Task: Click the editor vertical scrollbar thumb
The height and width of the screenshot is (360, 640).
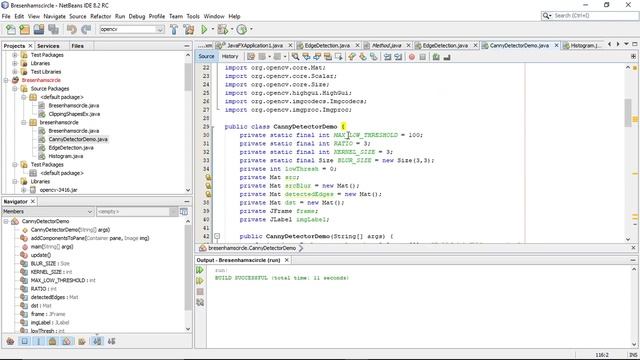Action: point(628,112)
